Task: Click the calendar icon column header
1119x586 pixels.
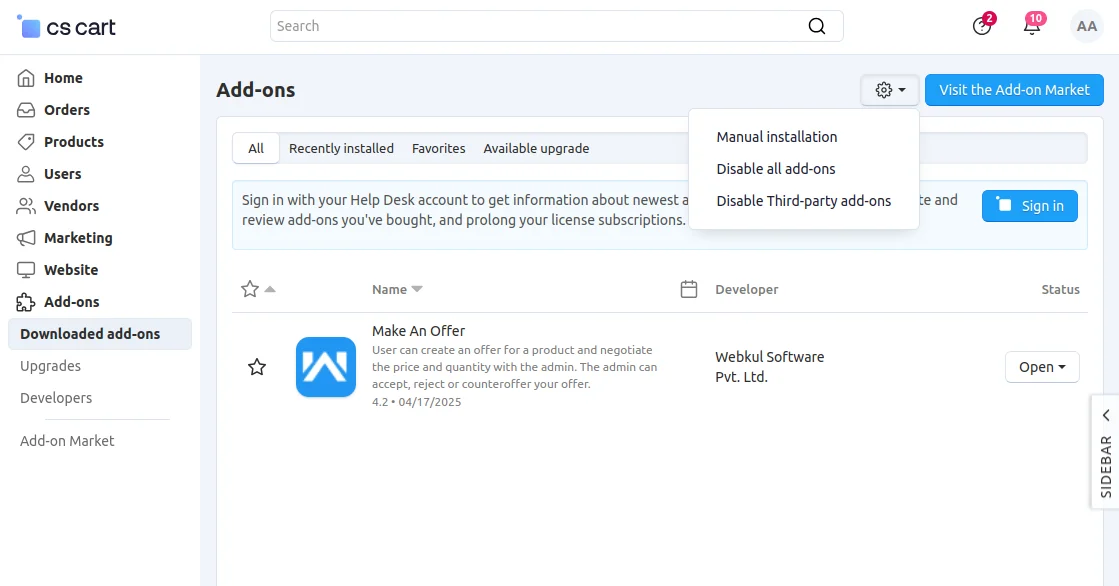Action: coord(688,290)
